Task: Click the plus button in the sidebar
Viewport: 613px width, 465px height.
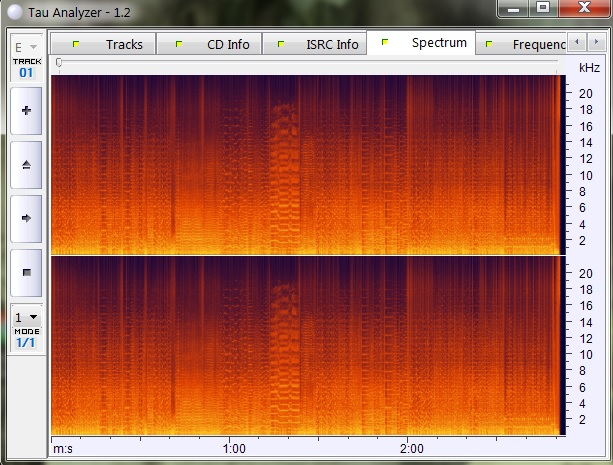Action: (25, 111)
